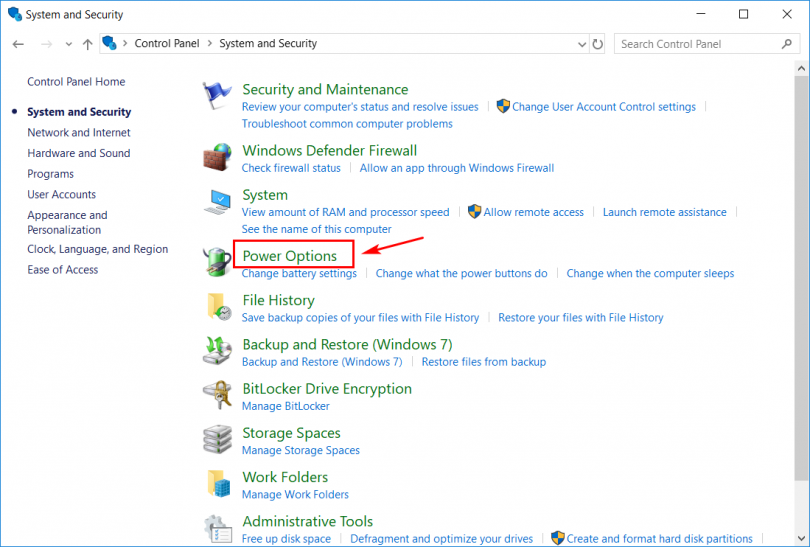Click See the name of this computer
Viewport: 810px width, 547px height.
(317, 229)
